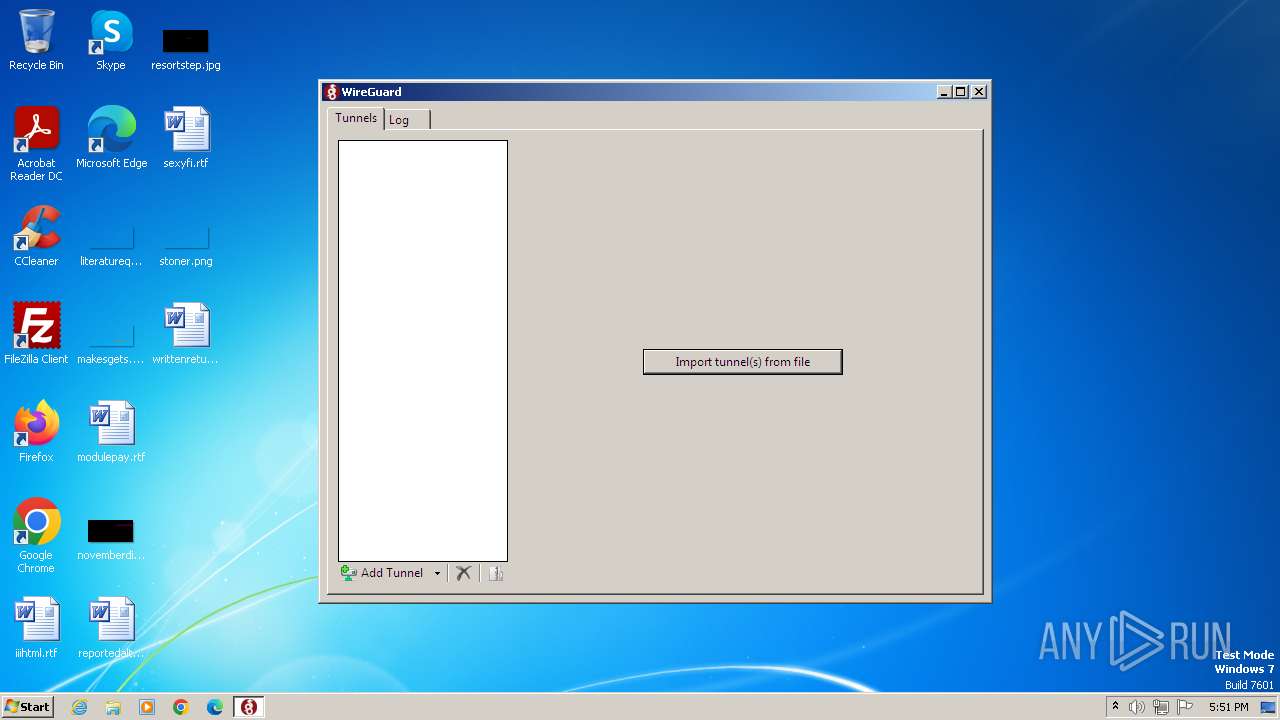Viewport: 1280px width, 720px height.
Task: Open the Recycle Bin desktop icon
Action: click(x=36, y=40)
